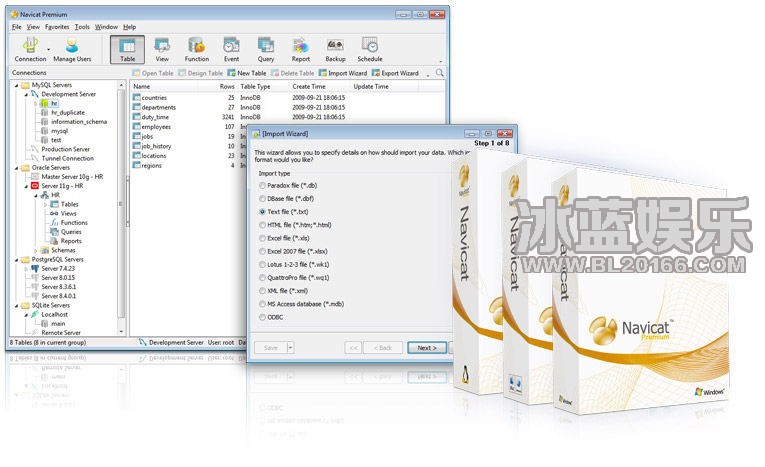Collapse the PostgreSQL Servers group
The image size is (765, 467).
tap(17, 260)
